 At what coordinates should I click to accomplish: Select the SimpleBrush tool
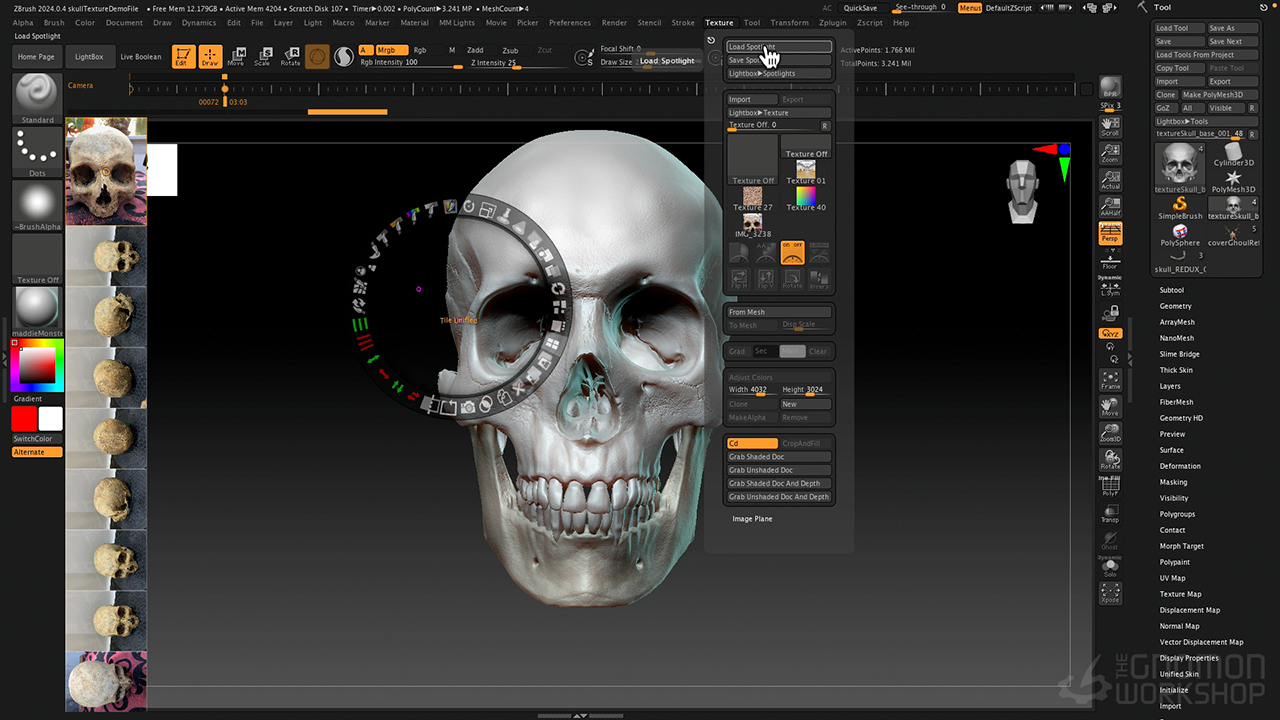pyautogui.click(x=1180, y=209)
